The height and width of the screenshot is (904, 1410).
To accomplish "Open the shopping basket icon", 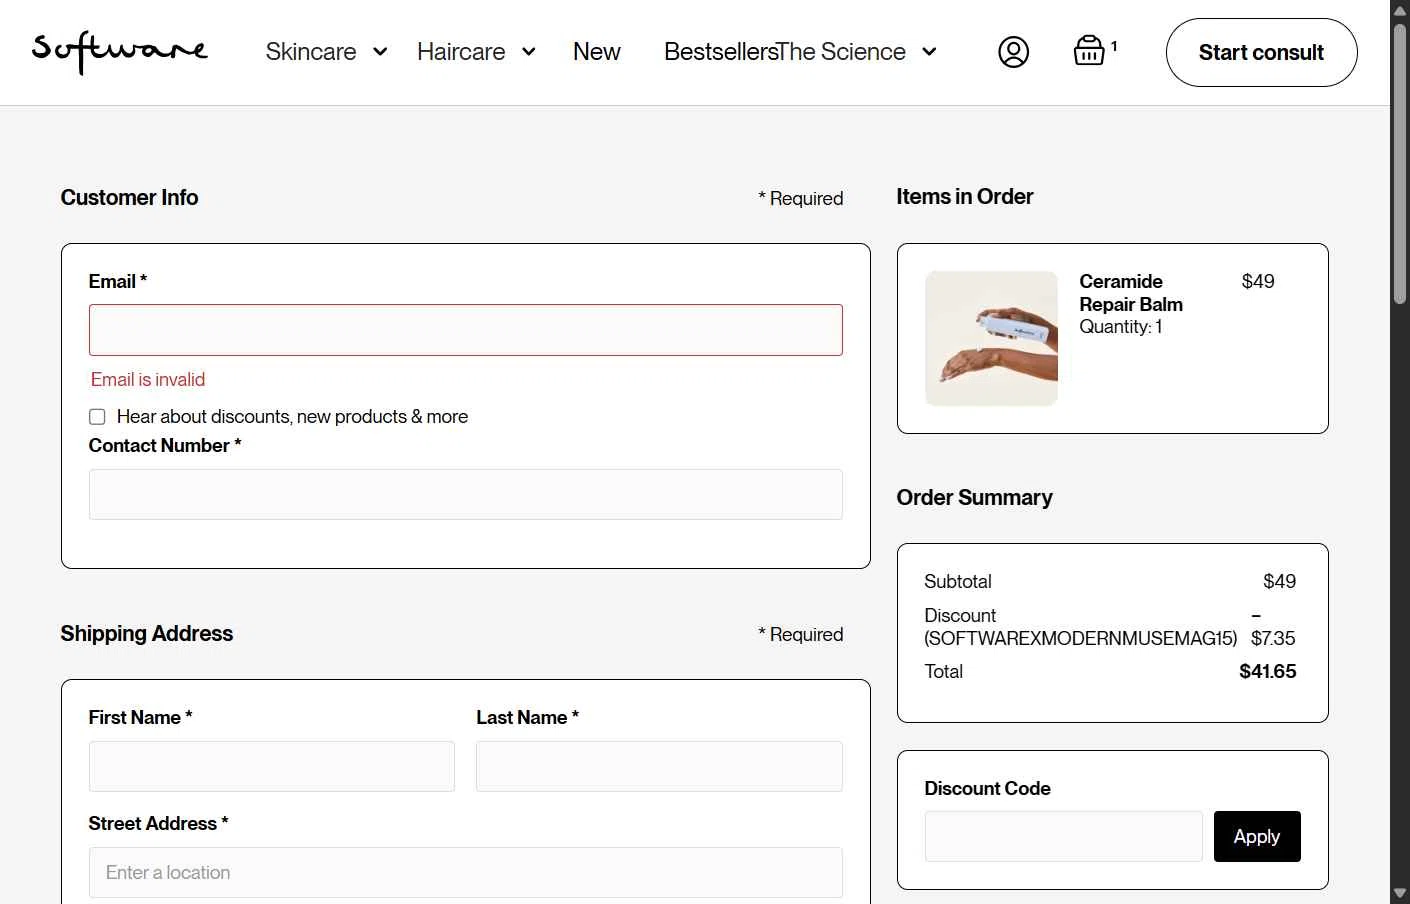I will 1089,50.
